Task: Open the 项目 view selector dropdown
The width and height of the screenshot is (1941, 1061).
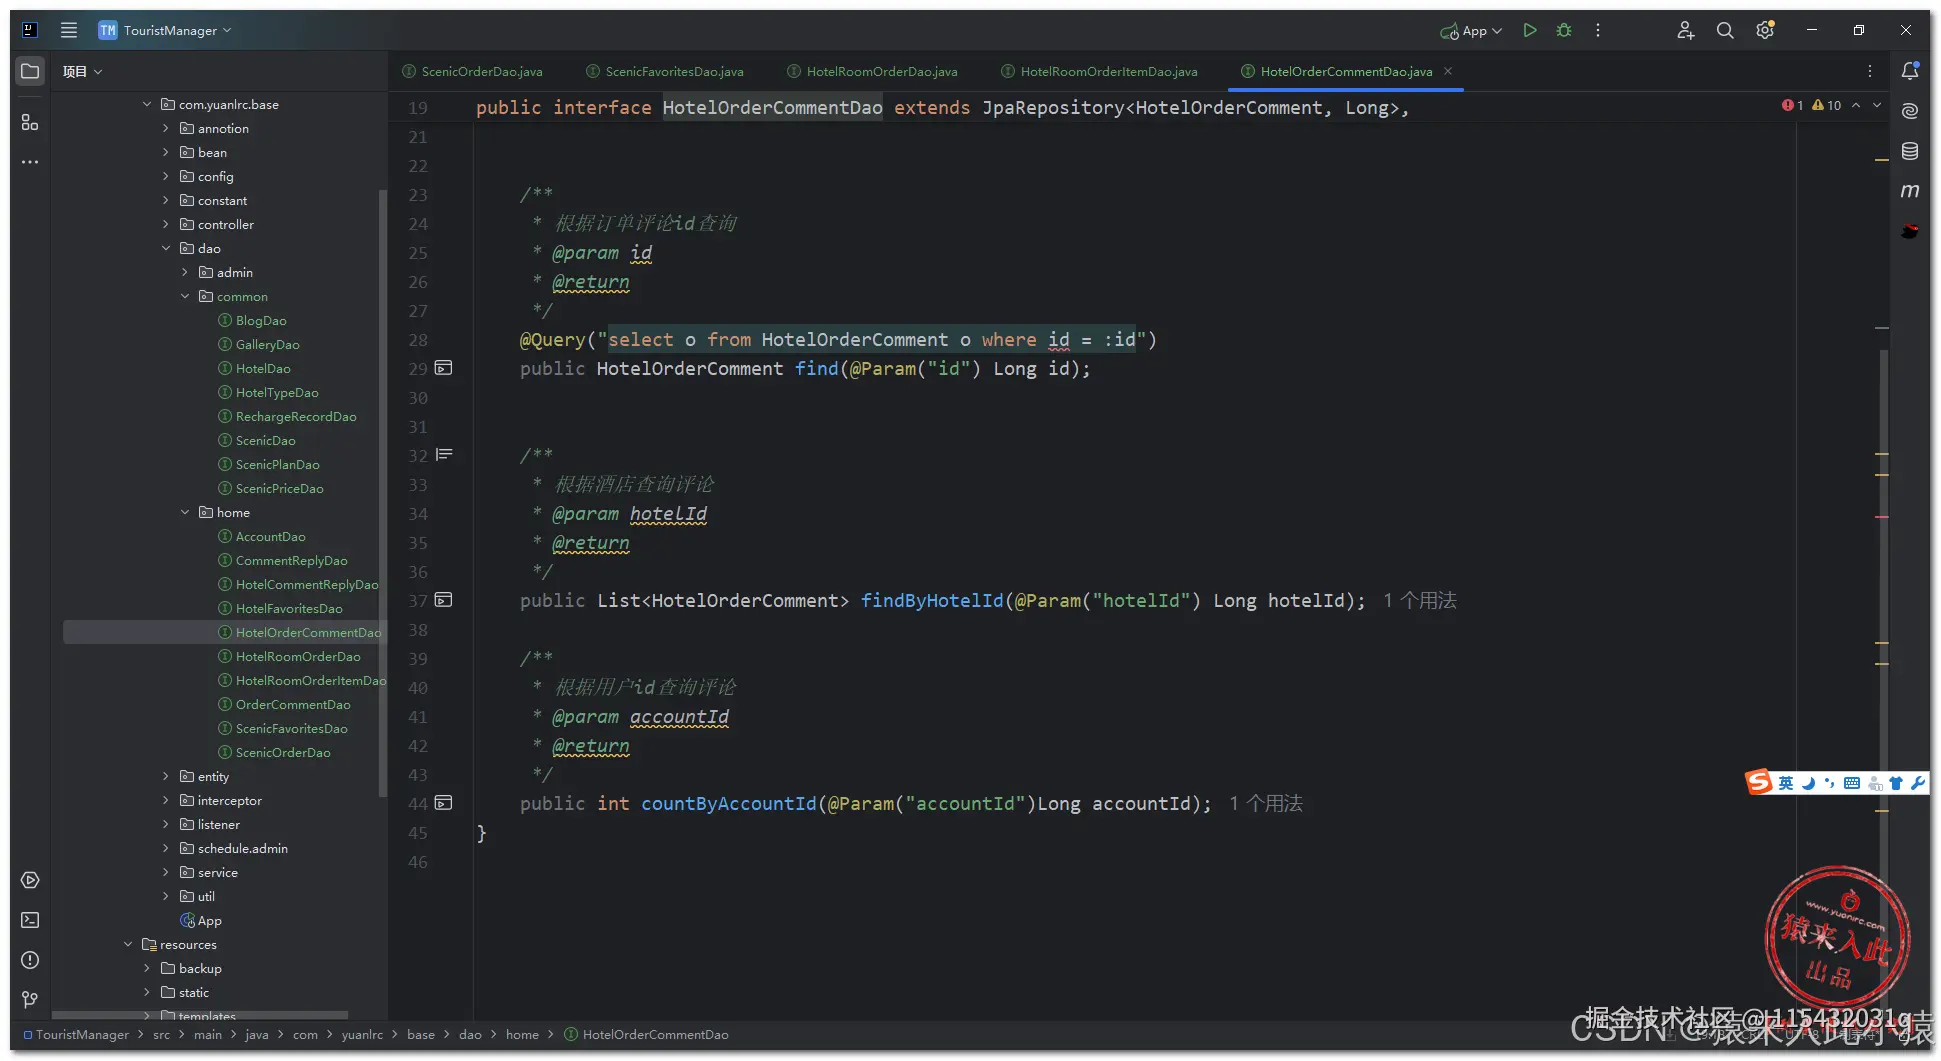Action: pyautogui.click(x=83, y=71)
